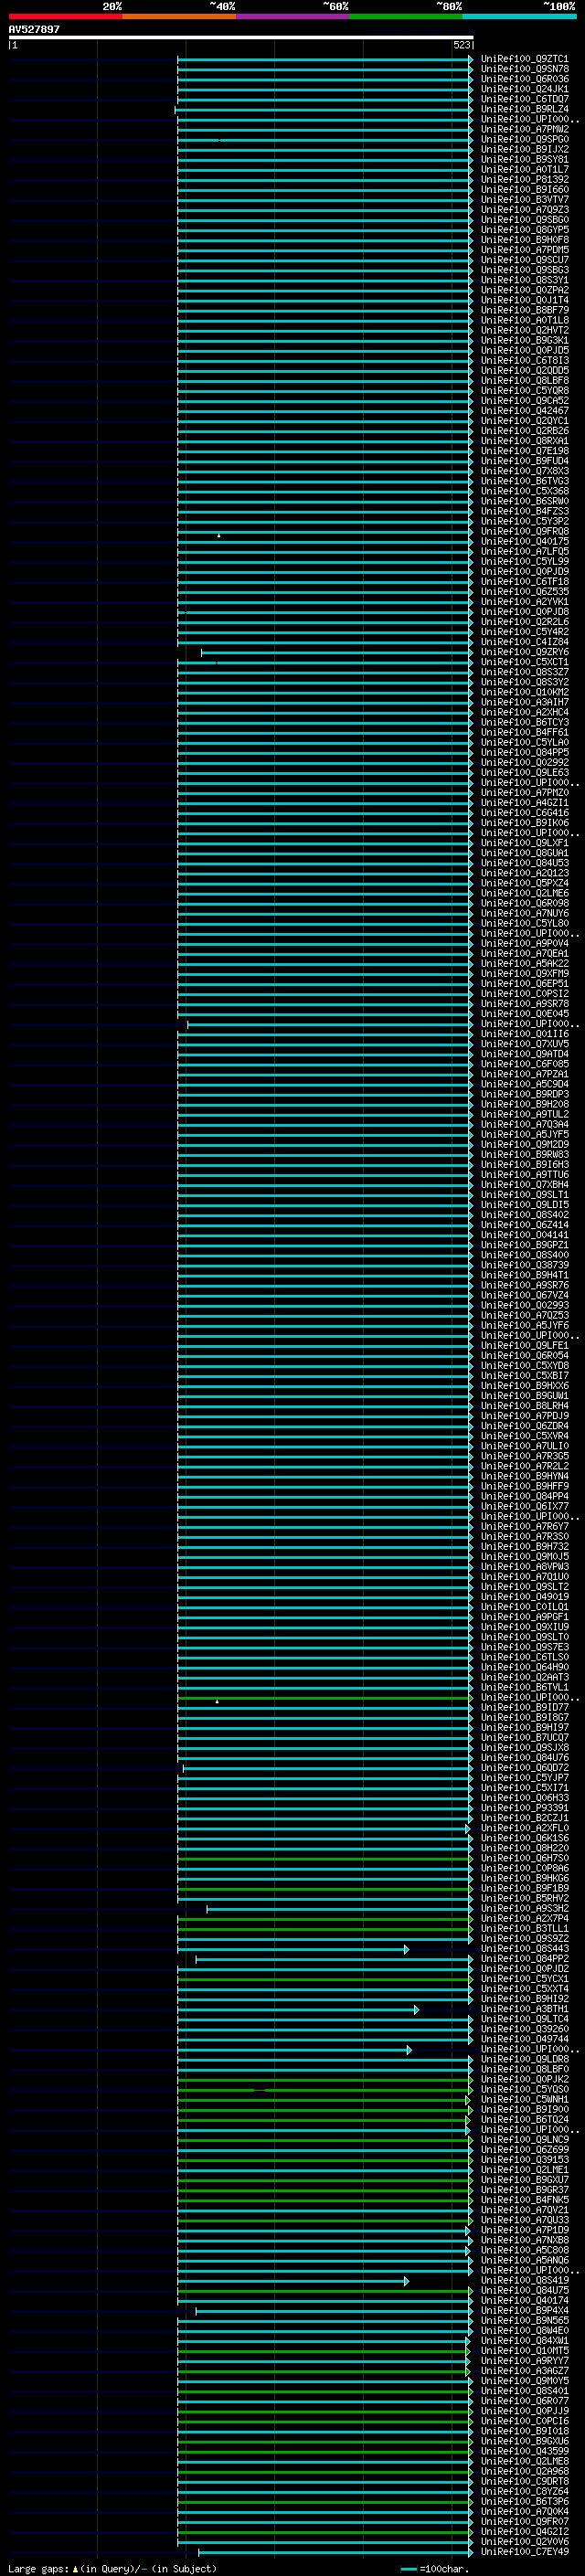Select label UniRef100_Q0J1T4
The image size is (585, 2576).
pos(525,300)
